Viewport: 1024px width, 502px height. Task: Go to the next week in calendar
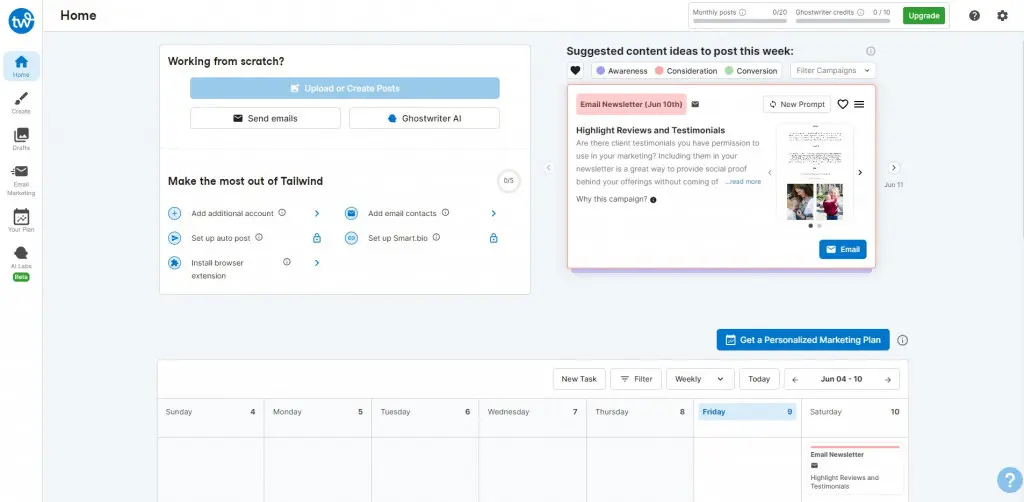(x=888, y=379)
